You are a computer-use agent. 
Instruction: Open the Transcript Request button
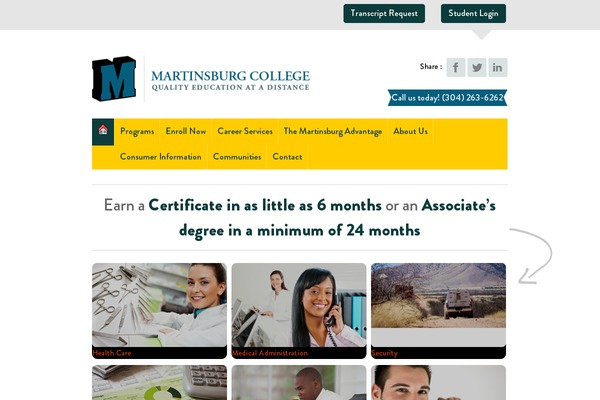384,13
